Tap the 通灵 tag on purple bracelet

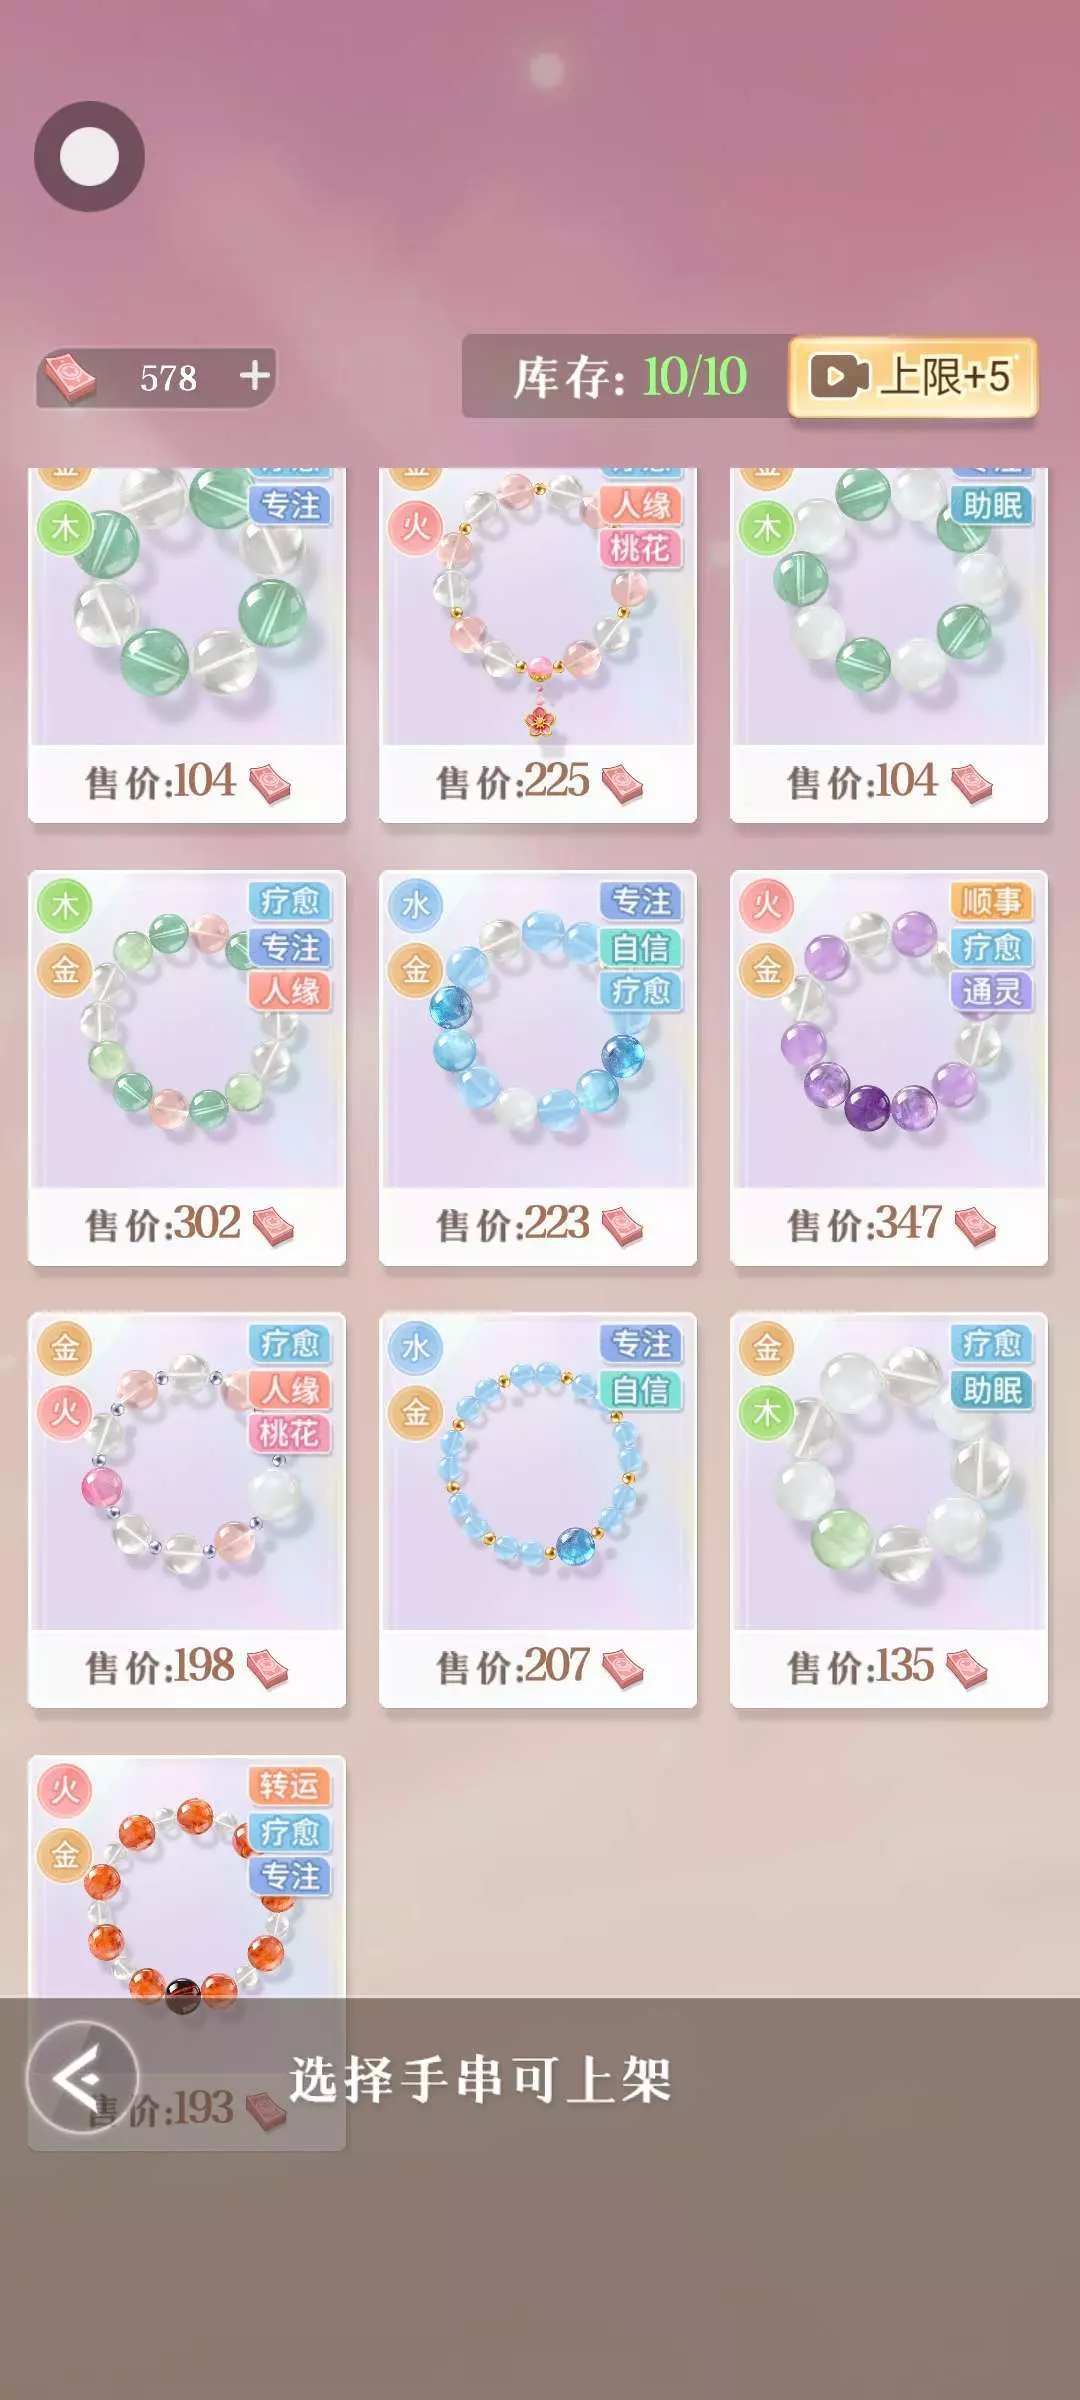pos(991,991)
